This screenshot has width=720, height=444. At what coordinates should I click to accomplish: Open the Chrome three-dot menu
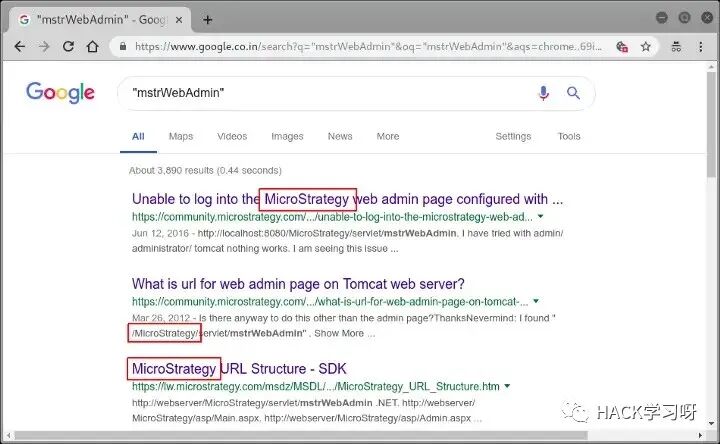700,46
